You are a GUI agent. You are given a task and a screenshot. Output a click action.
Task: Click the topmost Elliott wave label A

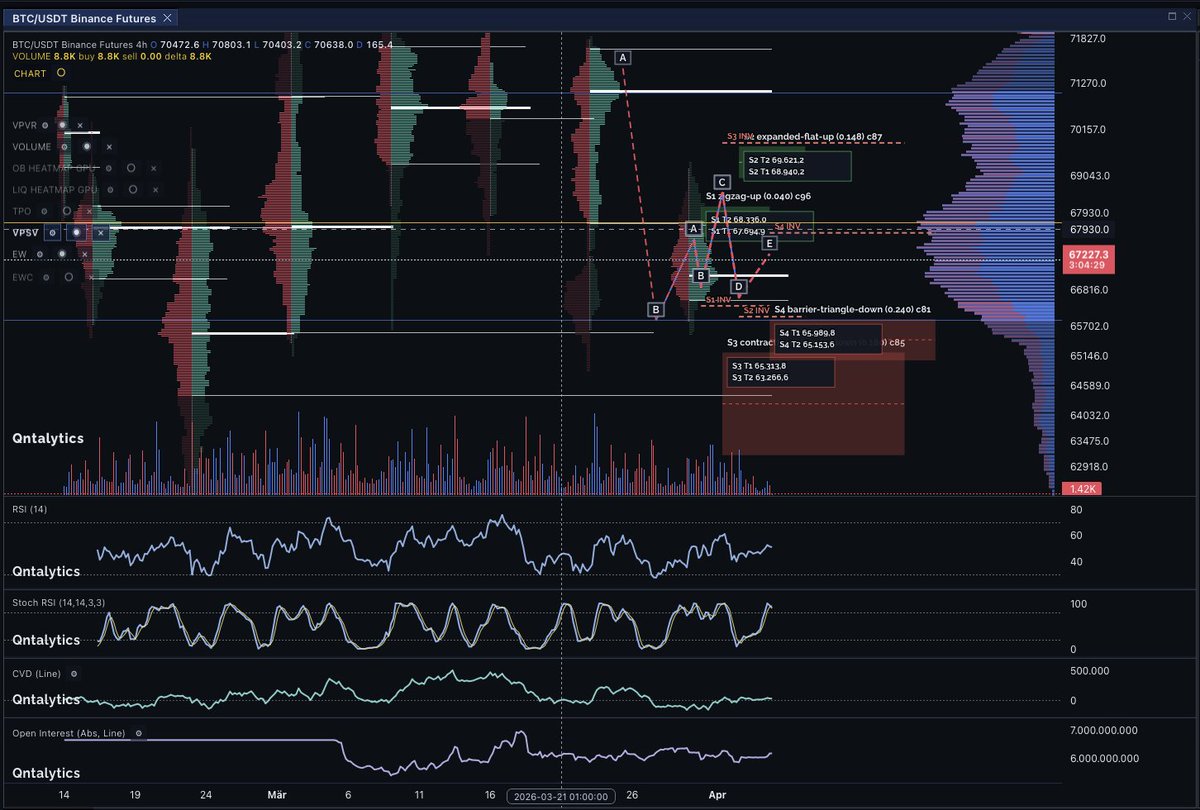pos(623,58)
